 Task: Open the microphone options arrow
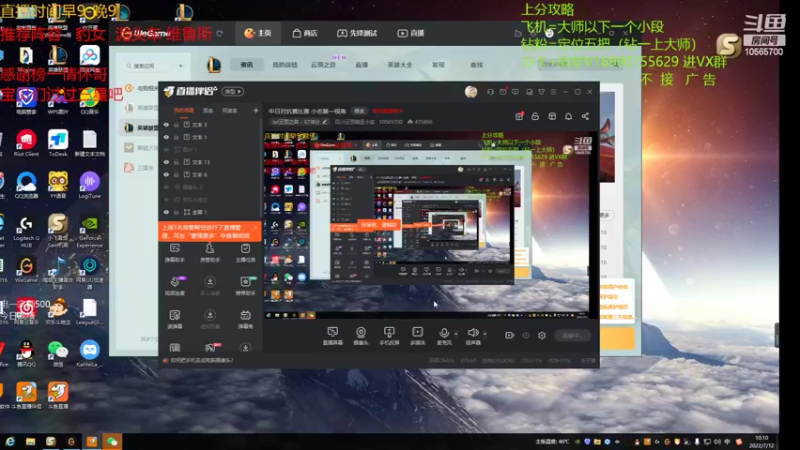coord(456,334)
